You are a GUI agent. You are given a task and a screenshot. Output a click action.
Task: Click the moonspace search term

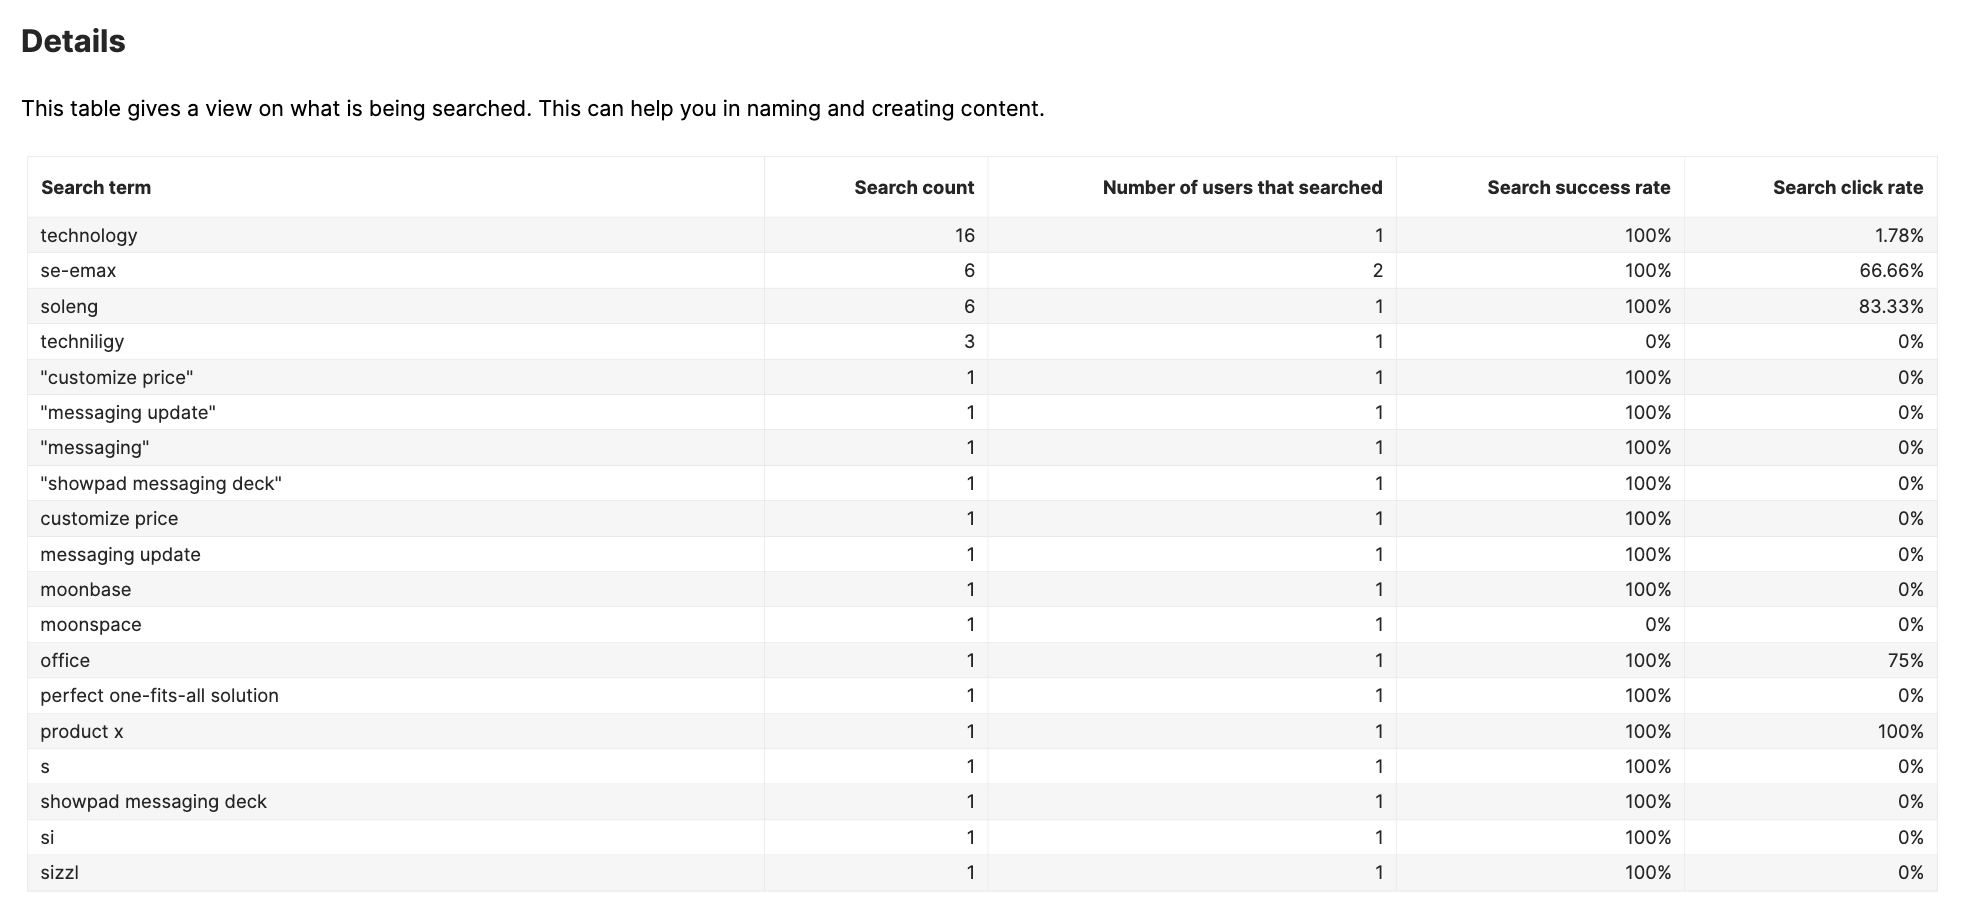[91, 625]
